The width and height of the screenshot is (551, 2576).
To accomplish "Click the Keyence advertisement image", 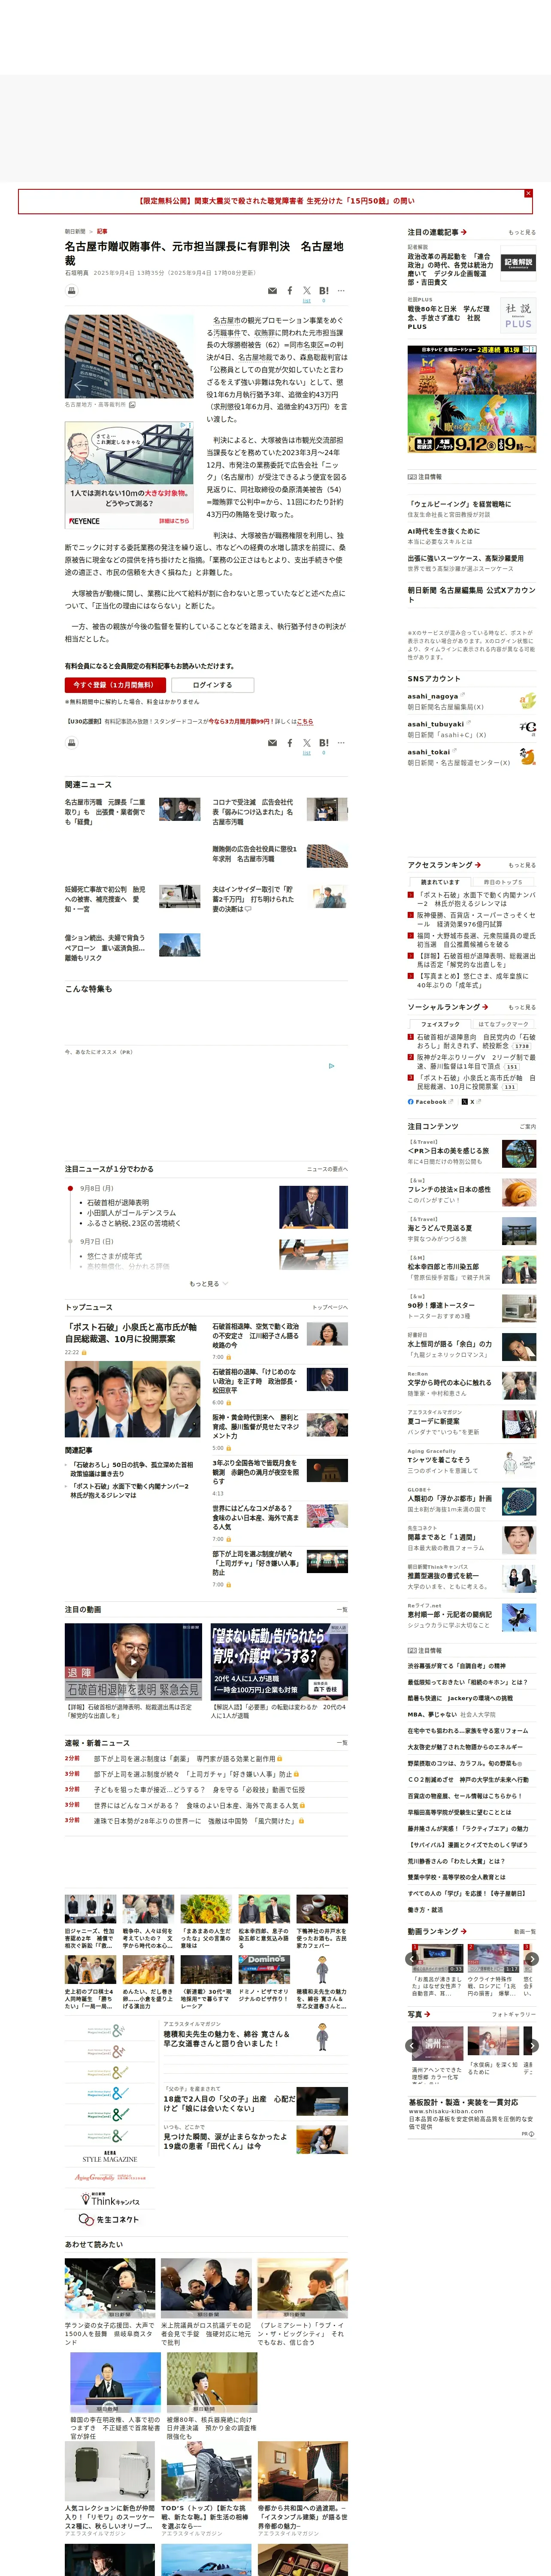I will coord(130,474).
